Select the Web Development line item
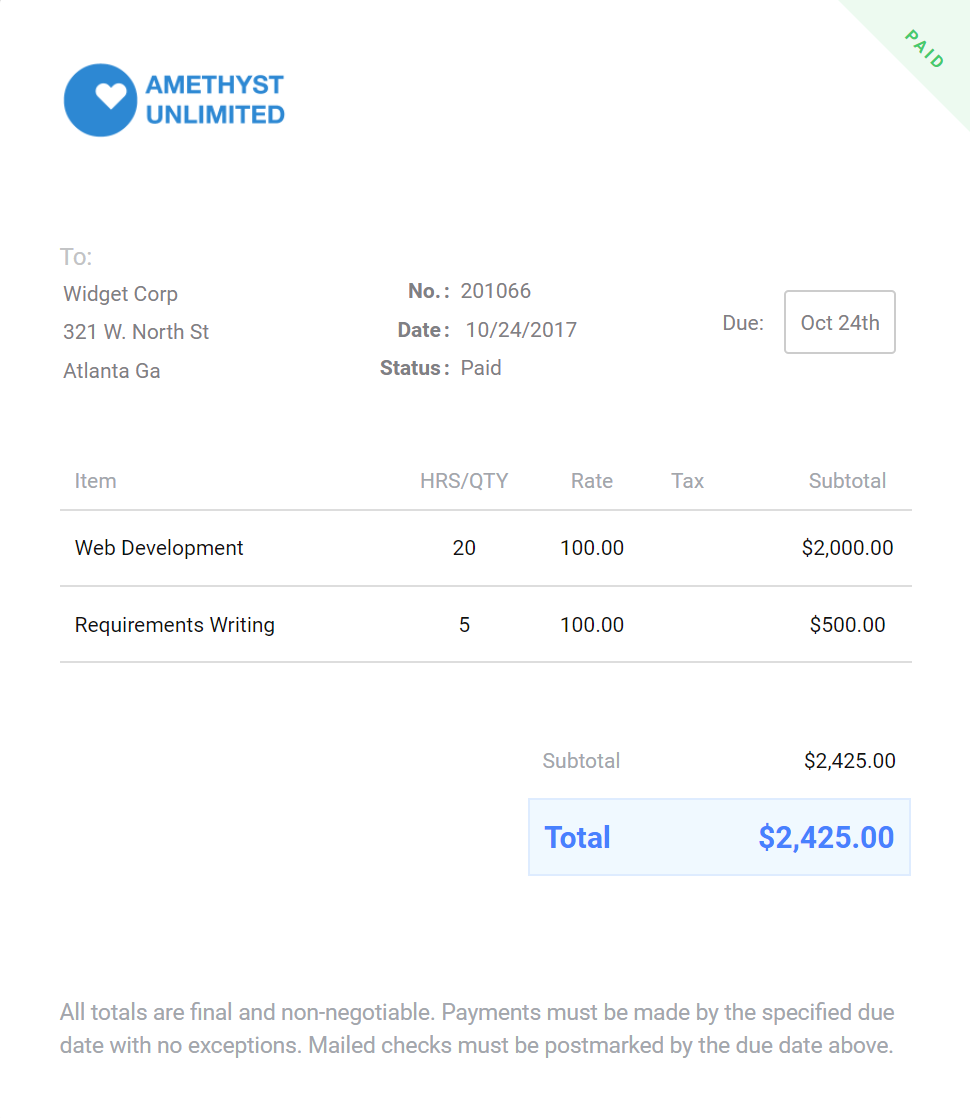 point(159,548)
